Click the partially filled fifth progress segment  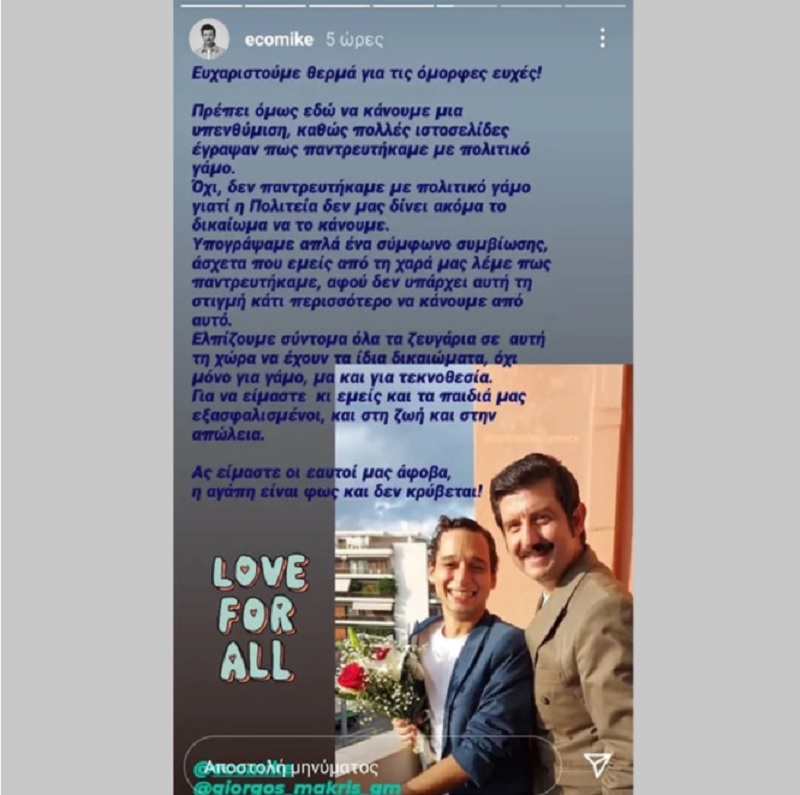click(x=467, y=6)
